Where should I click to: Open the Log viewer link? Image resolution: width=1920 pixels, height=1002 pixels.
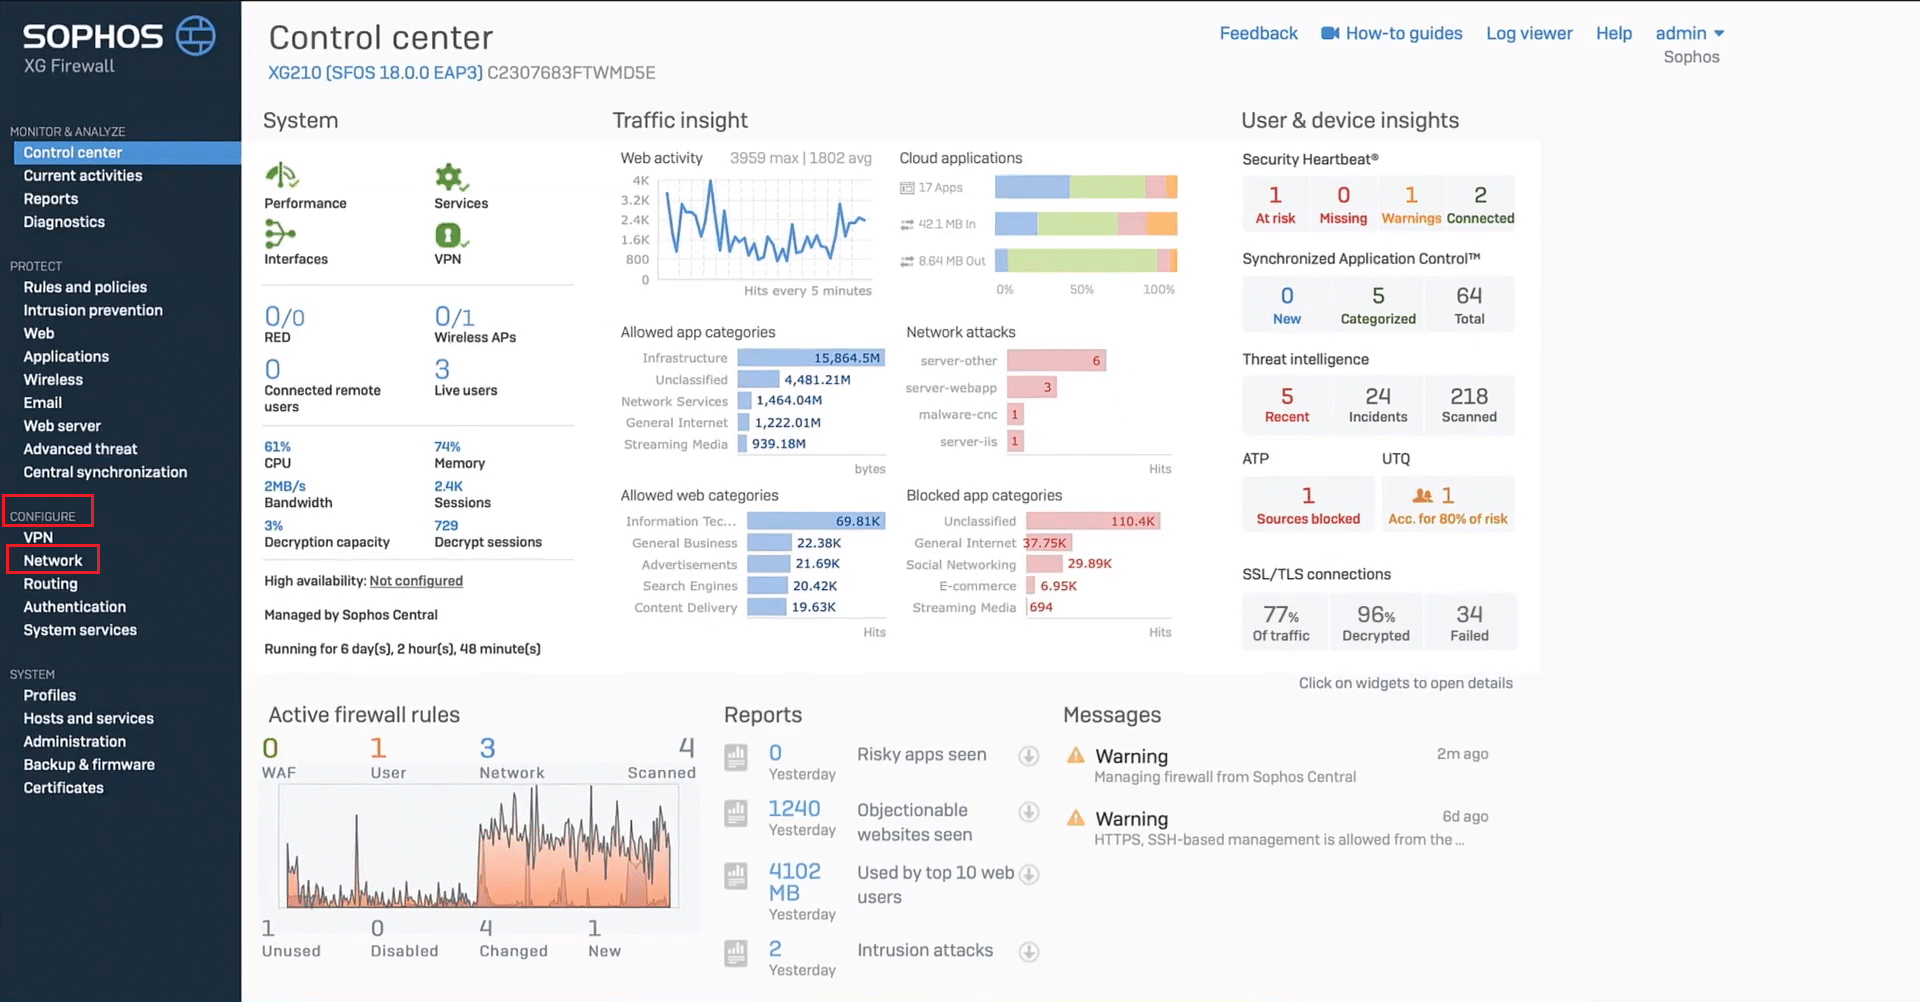tap(1529, 33)
